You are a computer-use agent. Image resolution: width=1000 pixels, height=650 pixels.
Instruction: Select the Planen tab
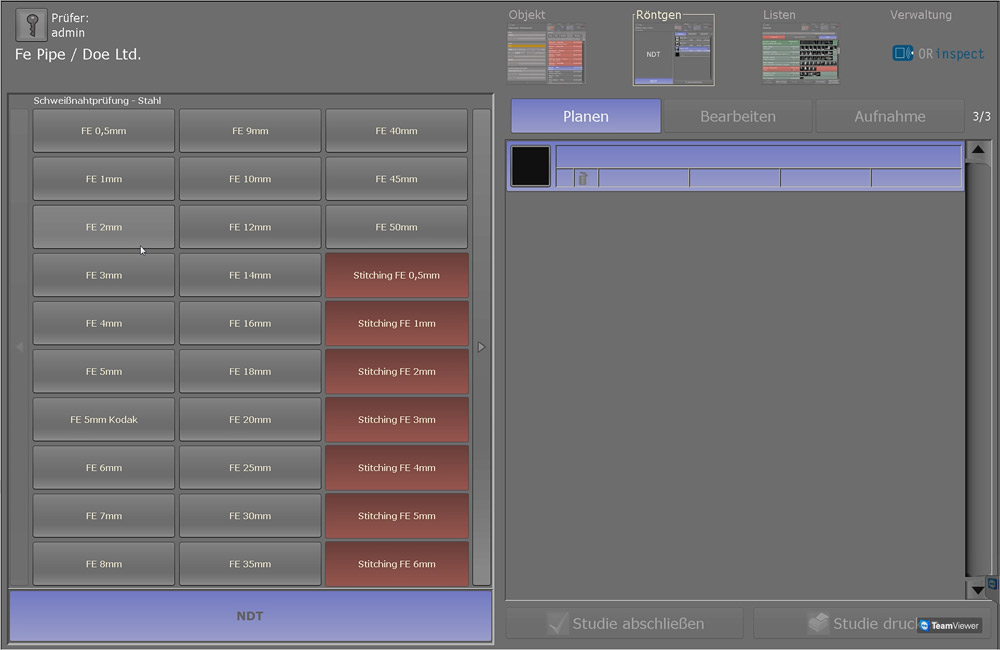585,116
